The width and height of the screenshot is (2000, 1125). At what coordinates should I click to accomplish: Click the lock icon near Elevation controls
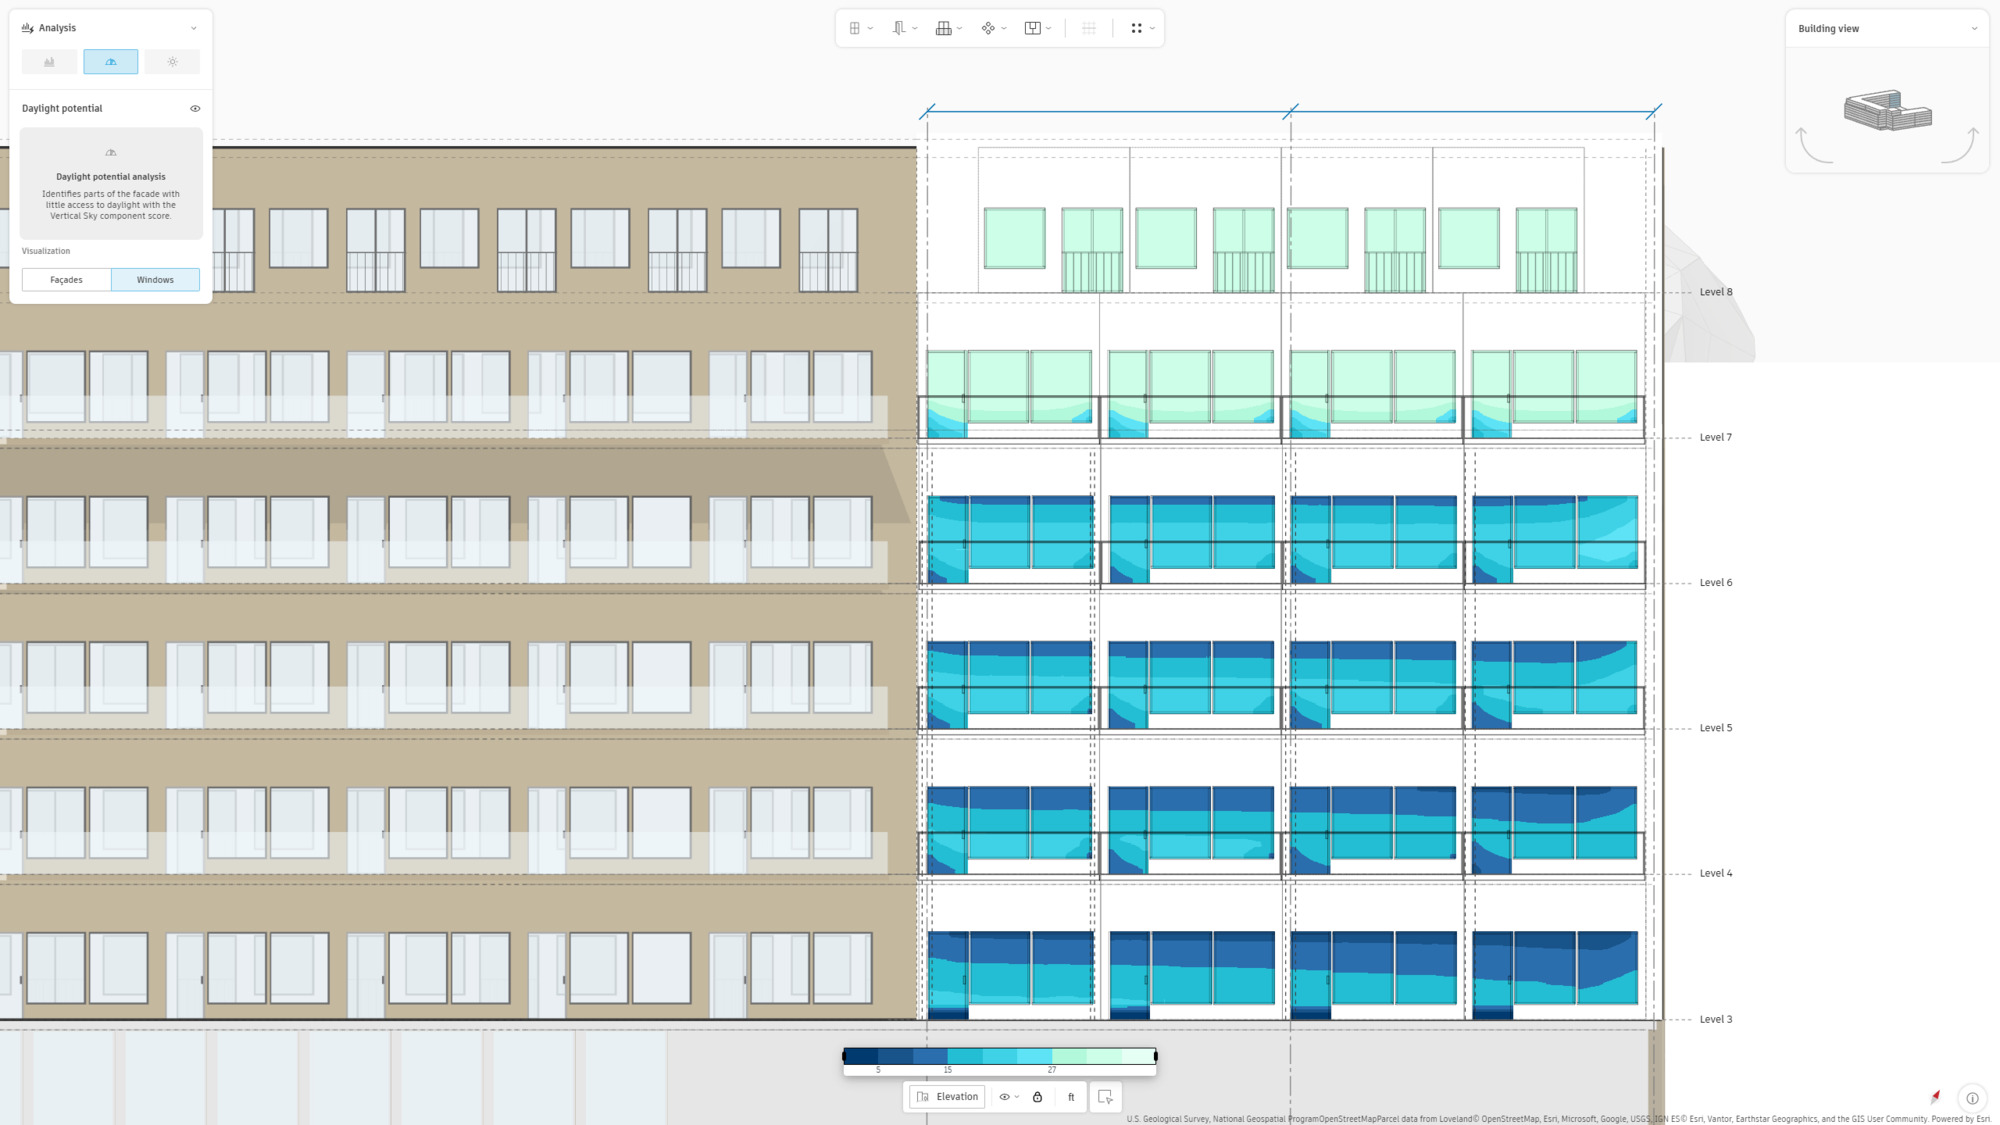tap(1037, 1097)
